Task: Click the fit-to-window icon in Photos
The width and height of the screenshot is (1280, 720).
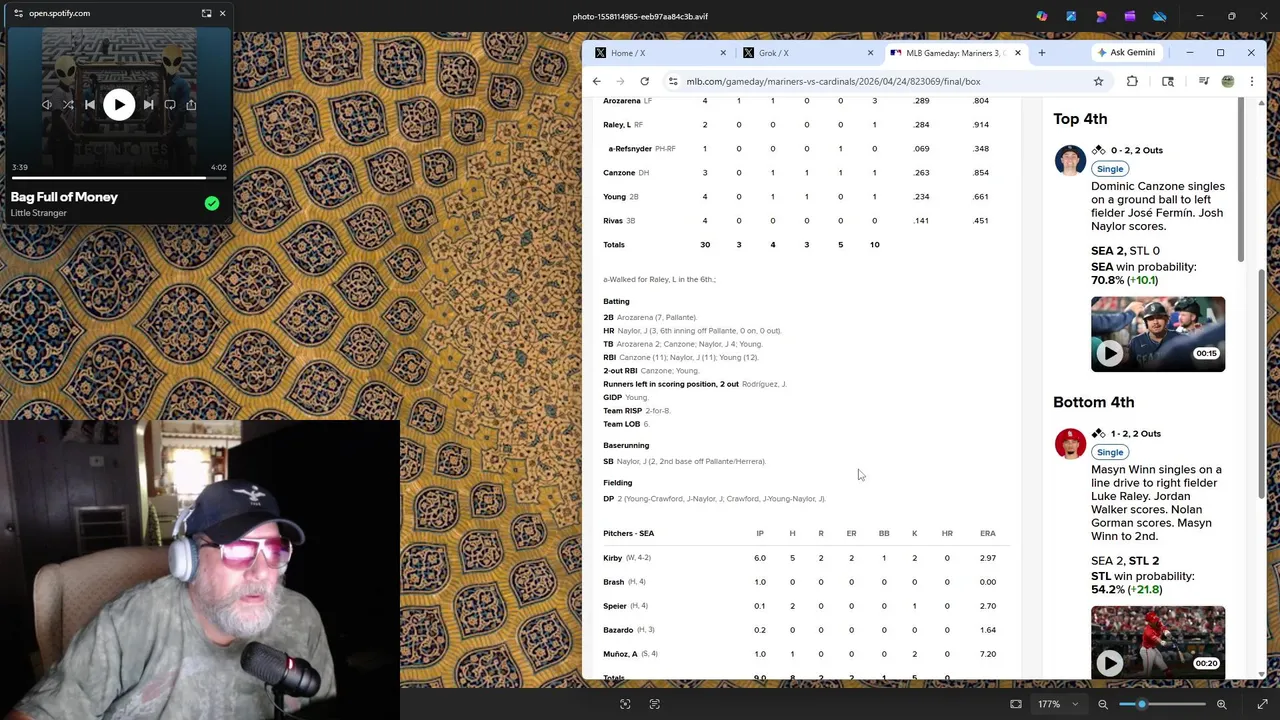Action: 1016,704
